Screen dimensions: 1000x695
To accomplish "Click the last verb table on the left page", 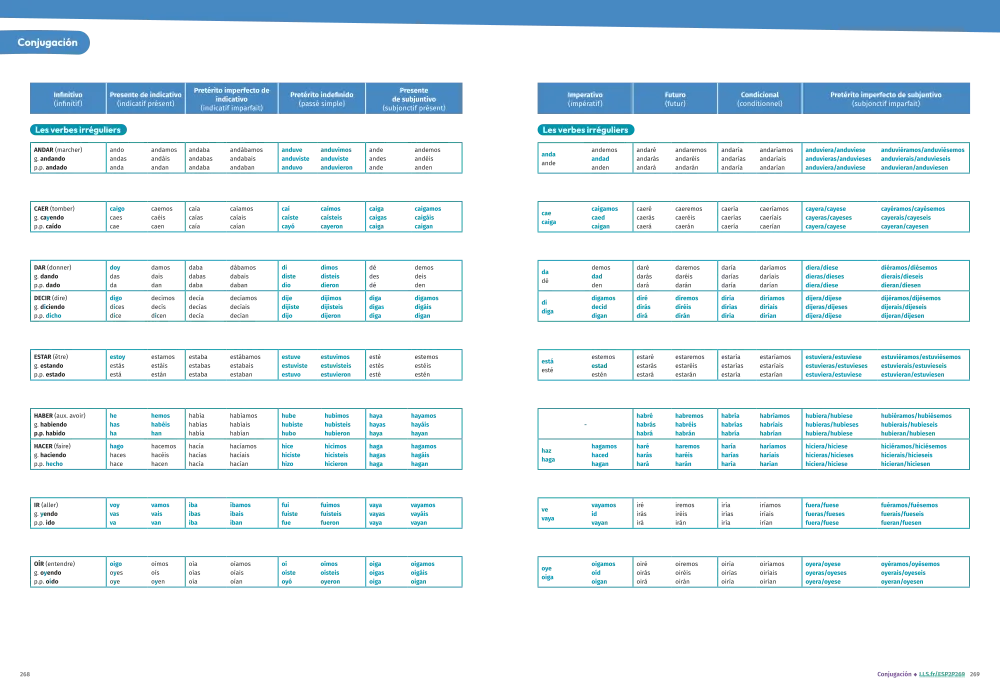I will click(x=245, y=572).
